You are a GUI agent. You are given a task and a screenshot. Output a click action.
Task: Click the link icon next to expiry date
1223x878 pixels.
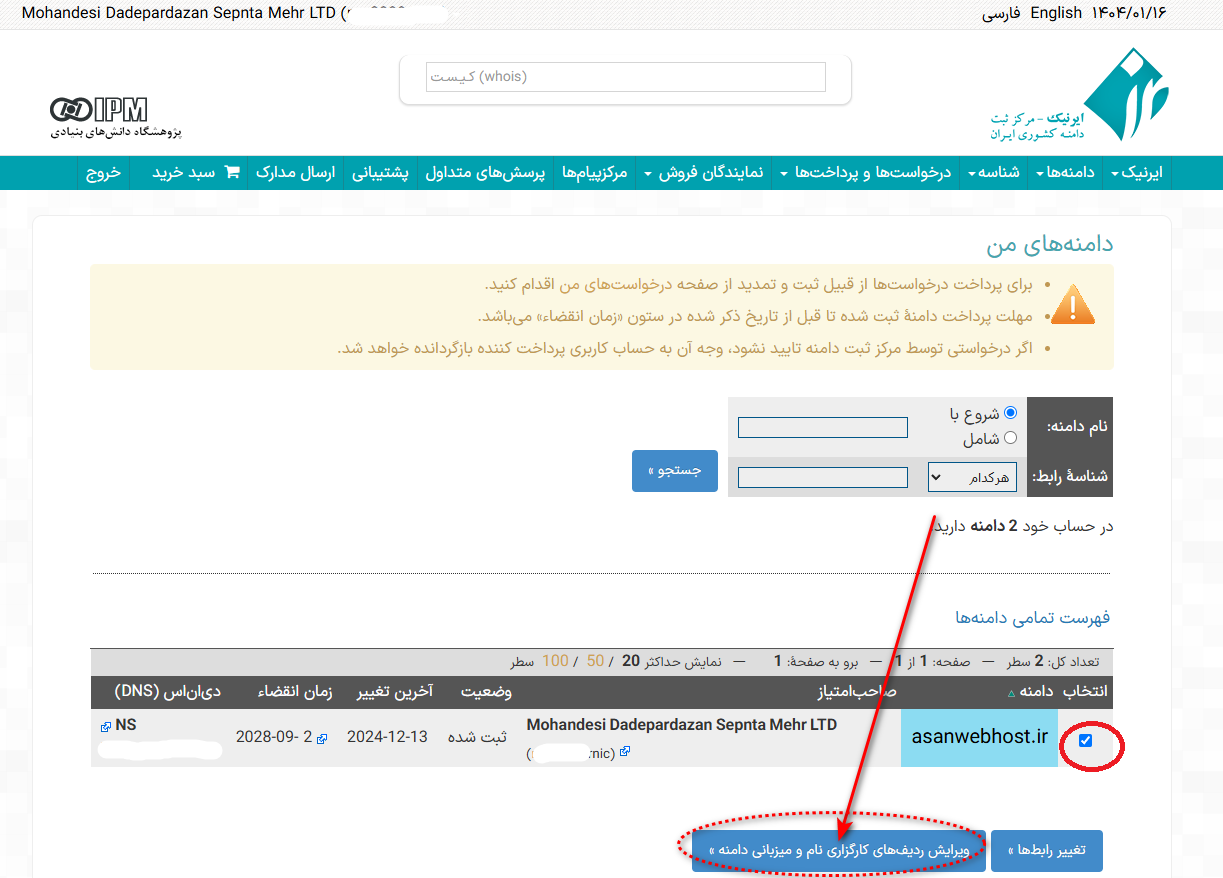pos(322,739)
